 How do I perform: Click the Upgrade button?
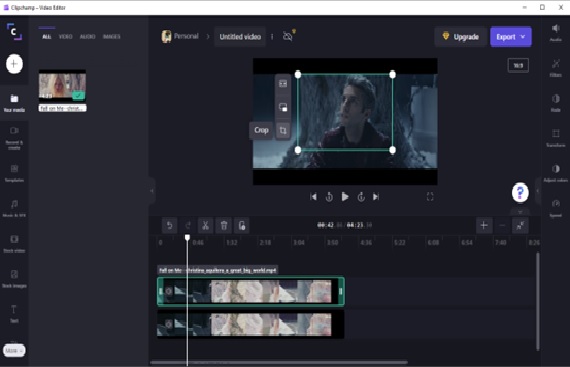460,37
